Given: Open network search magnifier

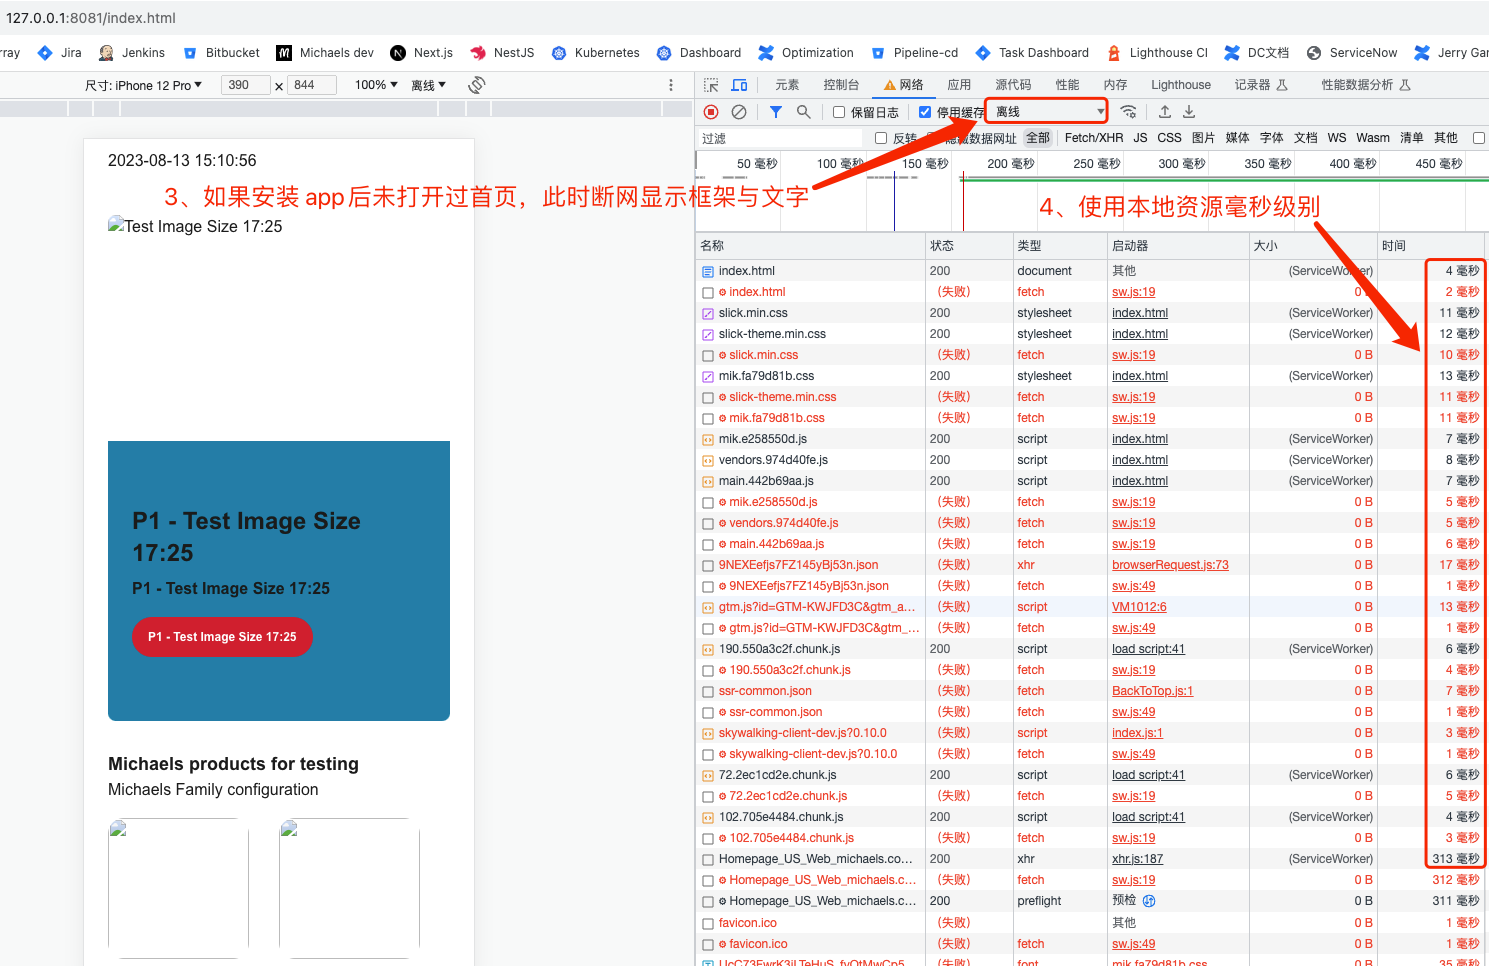Looking at the screenshot, I should click(x=803, y=112).
